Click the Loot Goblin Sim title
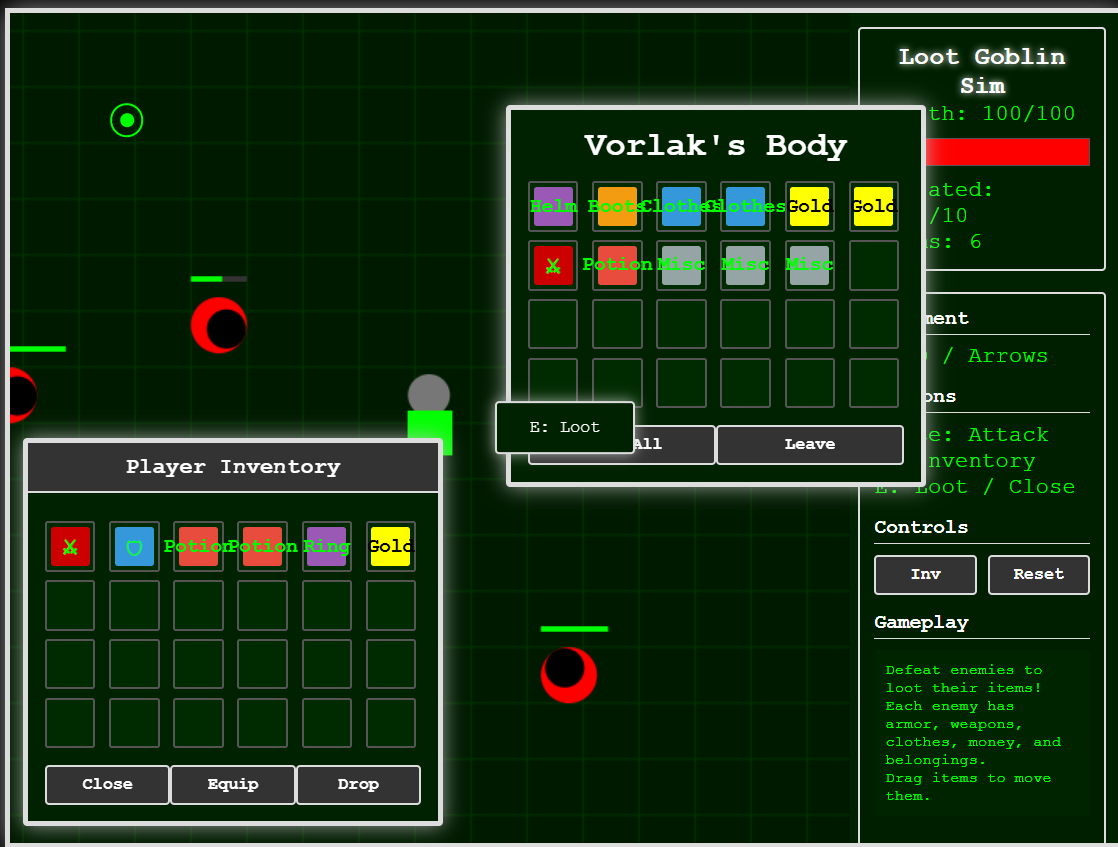The width and height of the screenshot is (1118, 847). click(x=982, y=71)
